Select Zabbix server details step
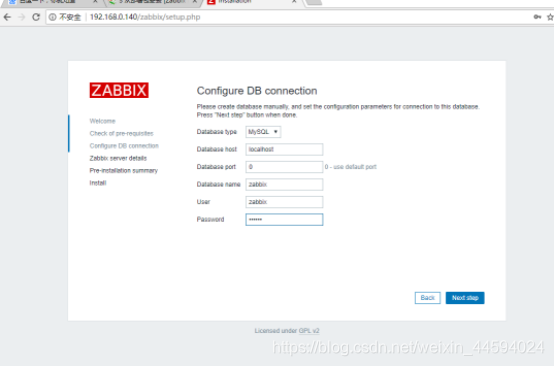 [x=118, y=158]
